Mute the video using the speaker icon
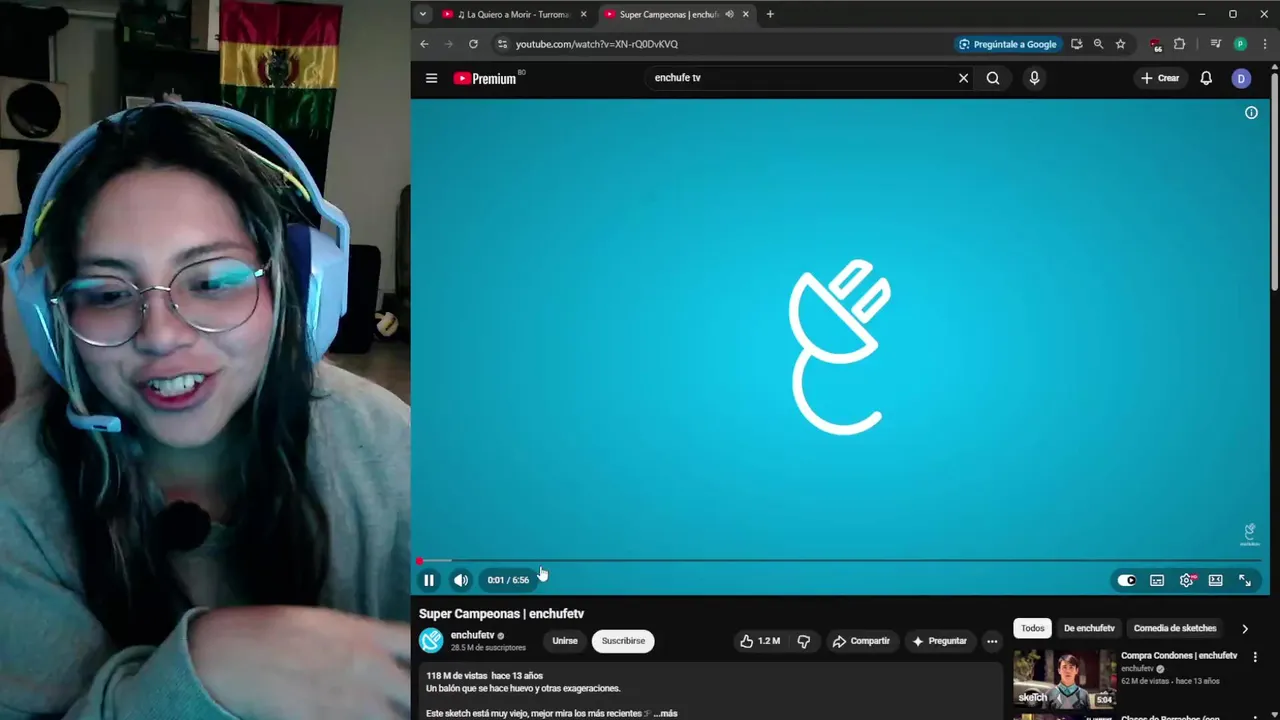The image size is (1280, 720). tap(461, 580)
